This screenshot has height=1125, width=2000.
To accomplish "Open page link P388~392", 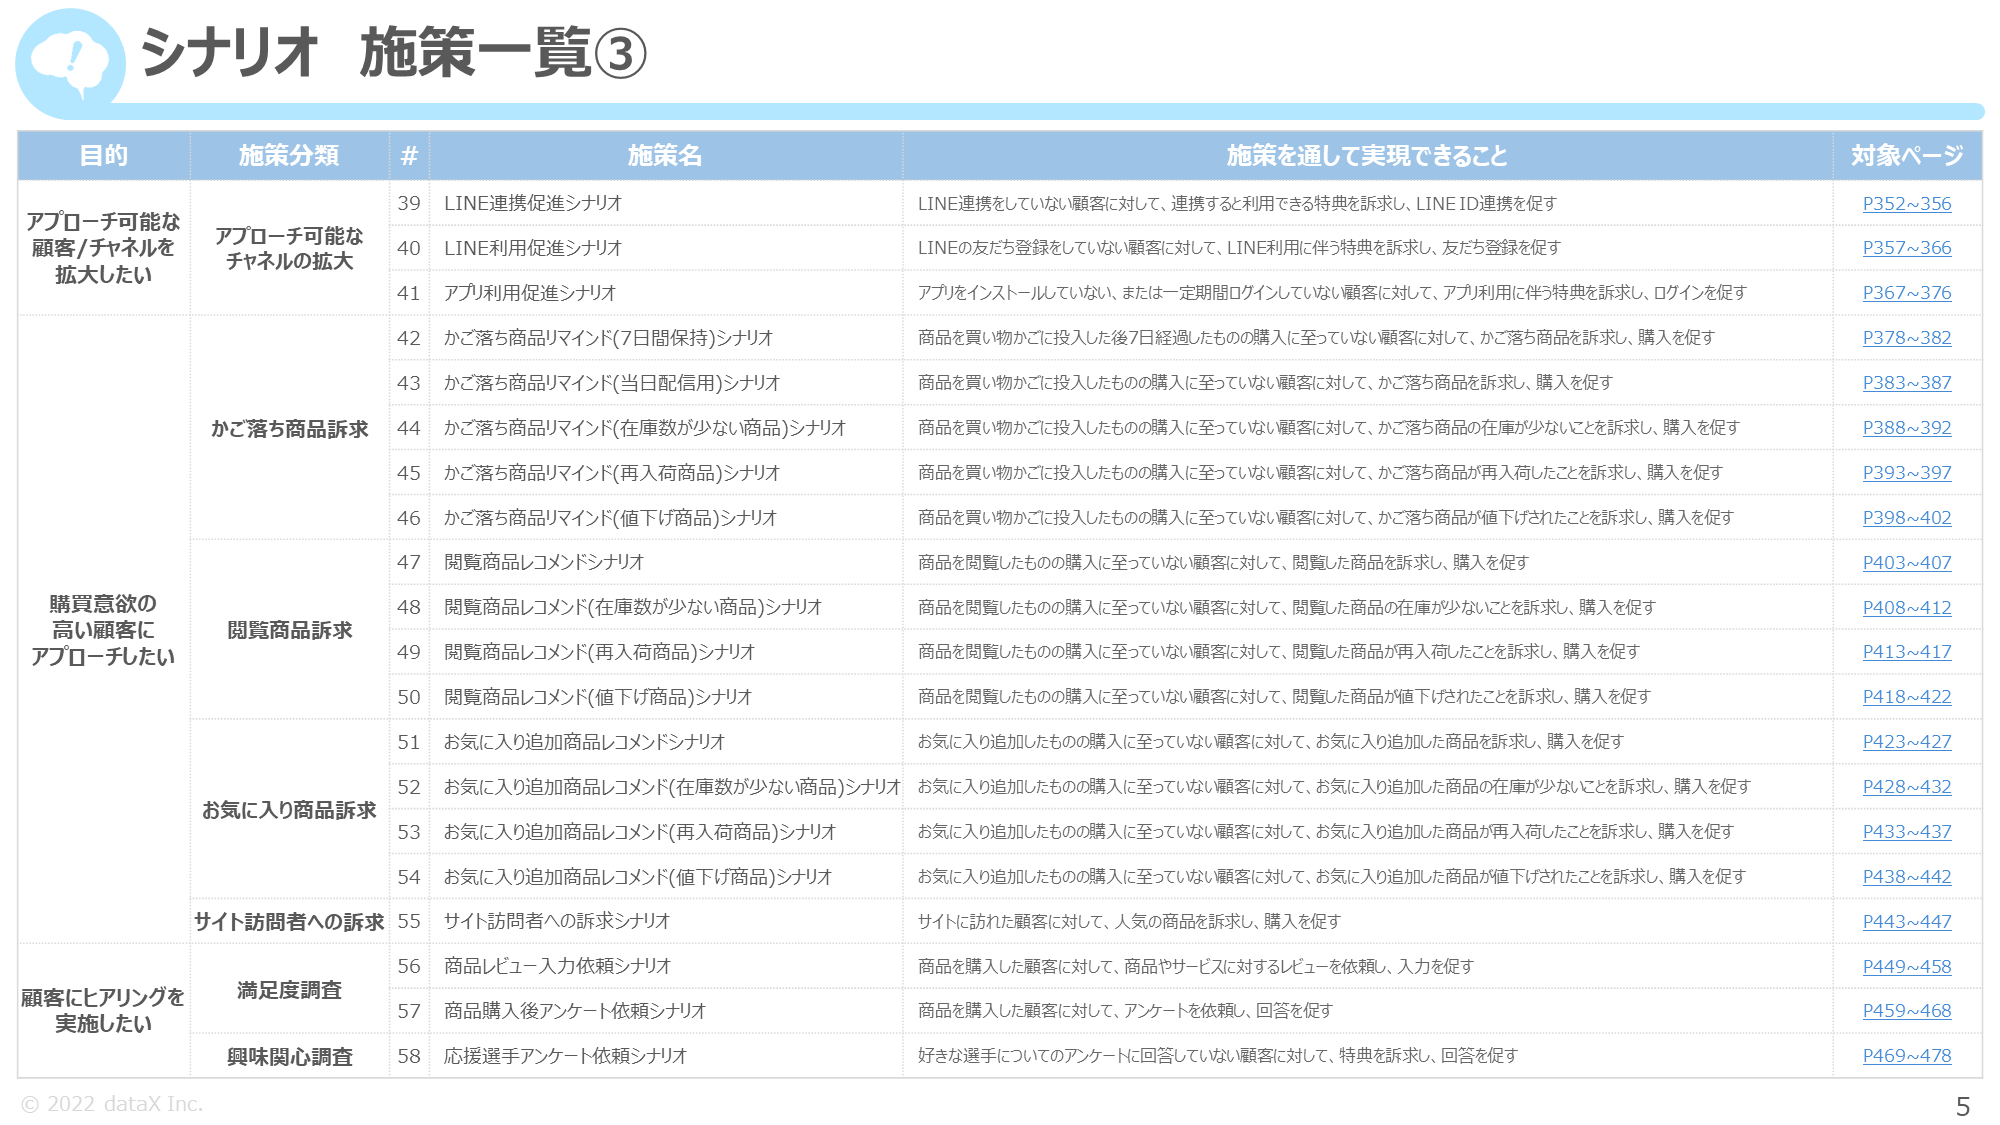I will point(1906,428).
